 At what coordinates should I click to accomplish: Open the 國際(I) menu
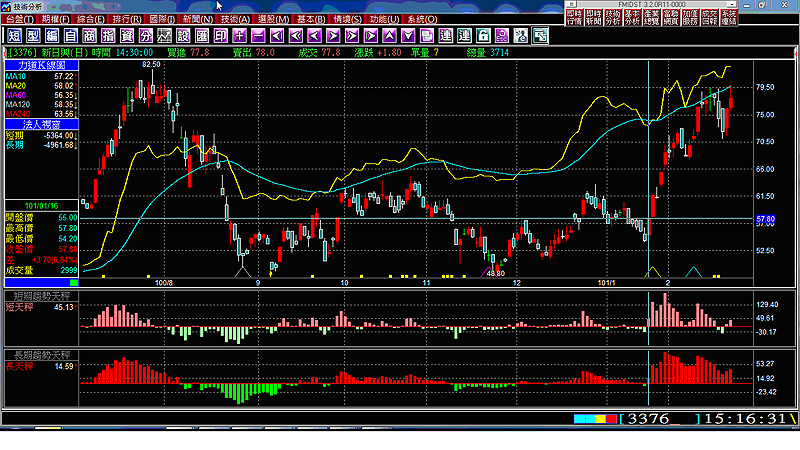click(x=162, y=19)
